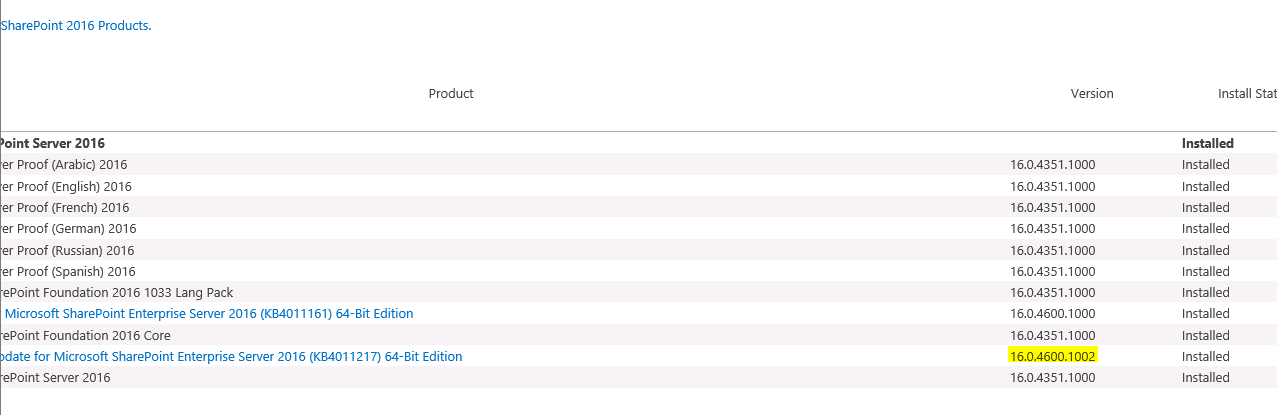Select the Proof (French) 2016 row
The height and width of the screenshot is (415, 1277).
point(638,208)
